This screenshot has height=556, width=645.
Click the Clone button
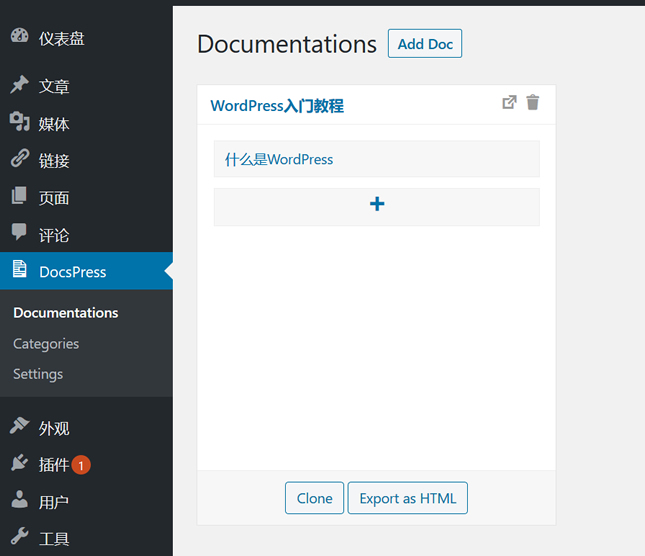pos(314,498)
